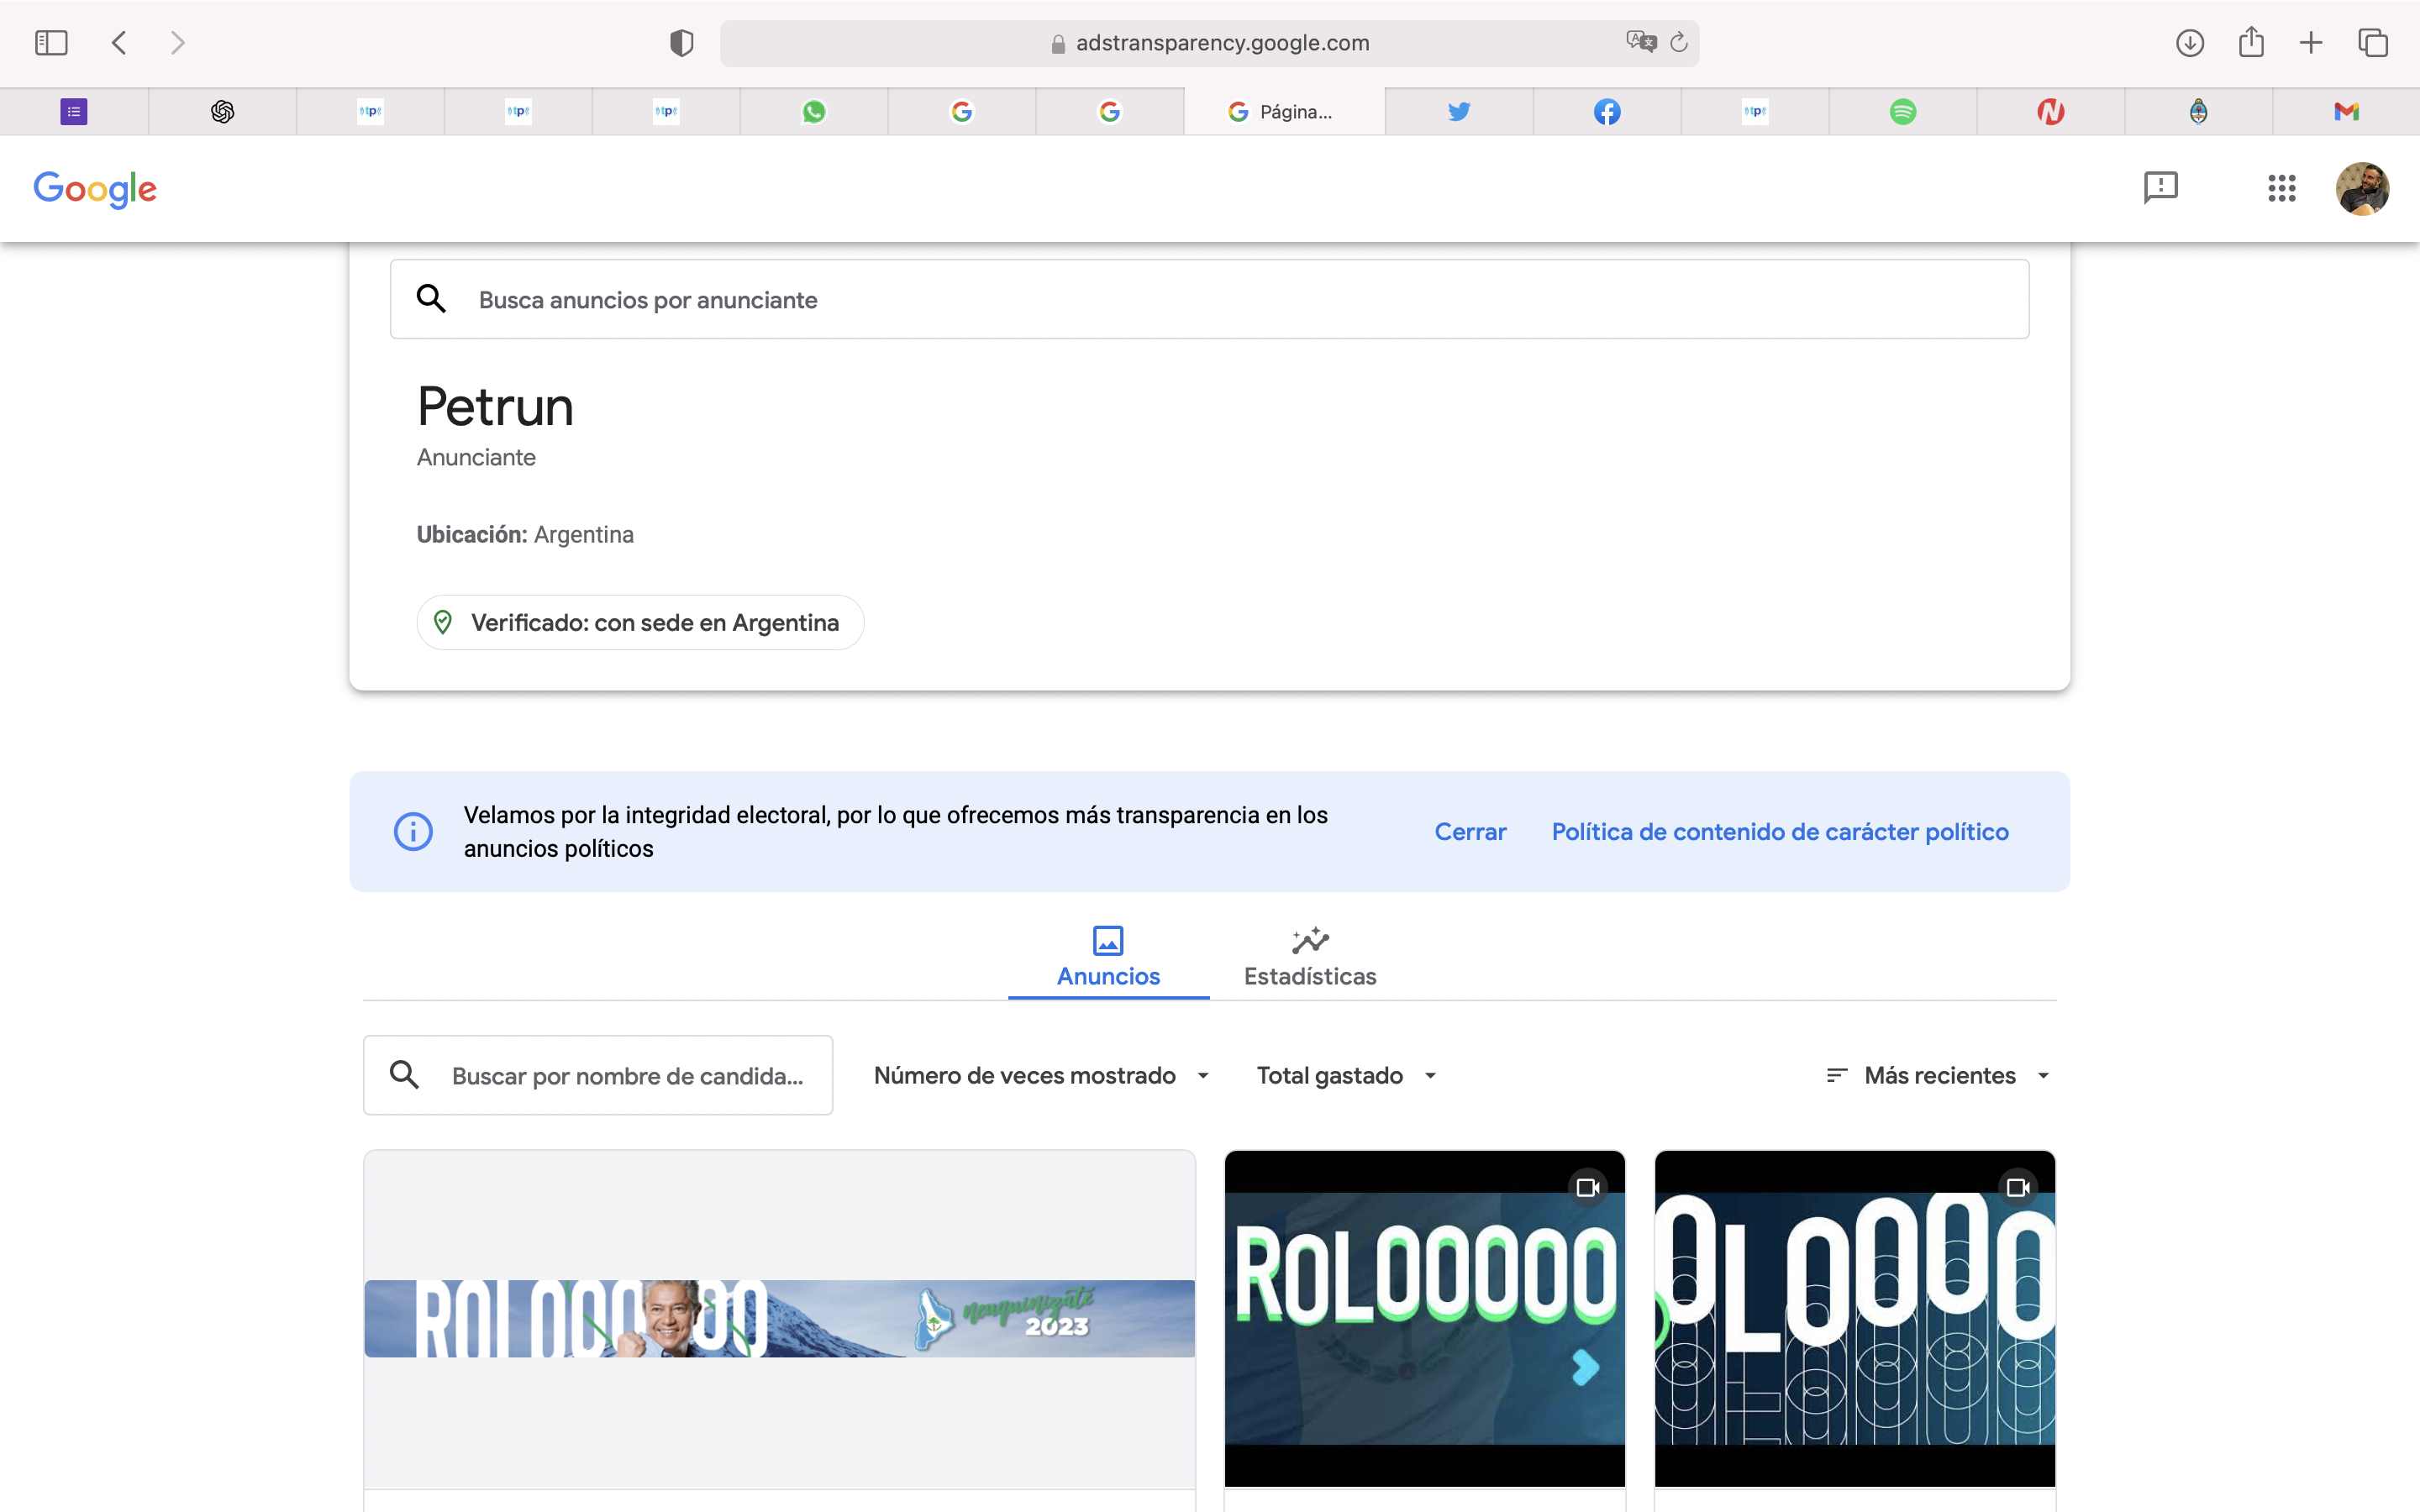Open the send feedback icon
This screenshot has height=1512, width=2420.
coord(2160,188)
